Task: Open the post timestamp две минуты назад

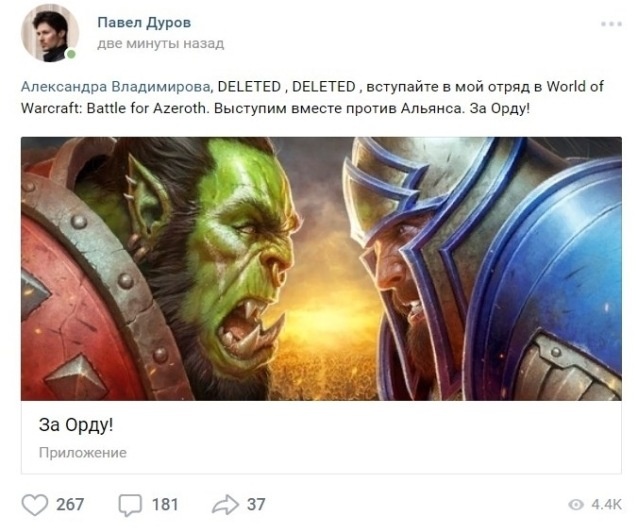Action: coord(161,44)
